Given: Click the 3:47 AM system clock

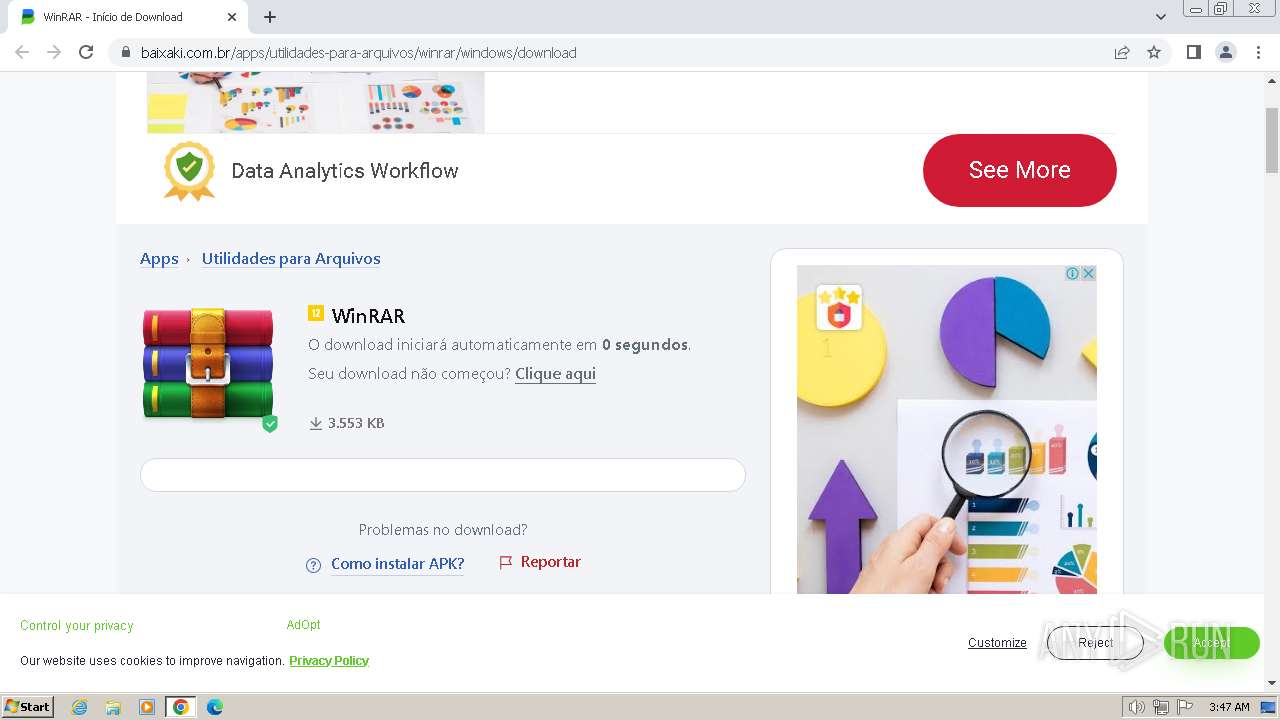Looking at the screenshot, I should pyautogui.click(x=1229, y=707).
